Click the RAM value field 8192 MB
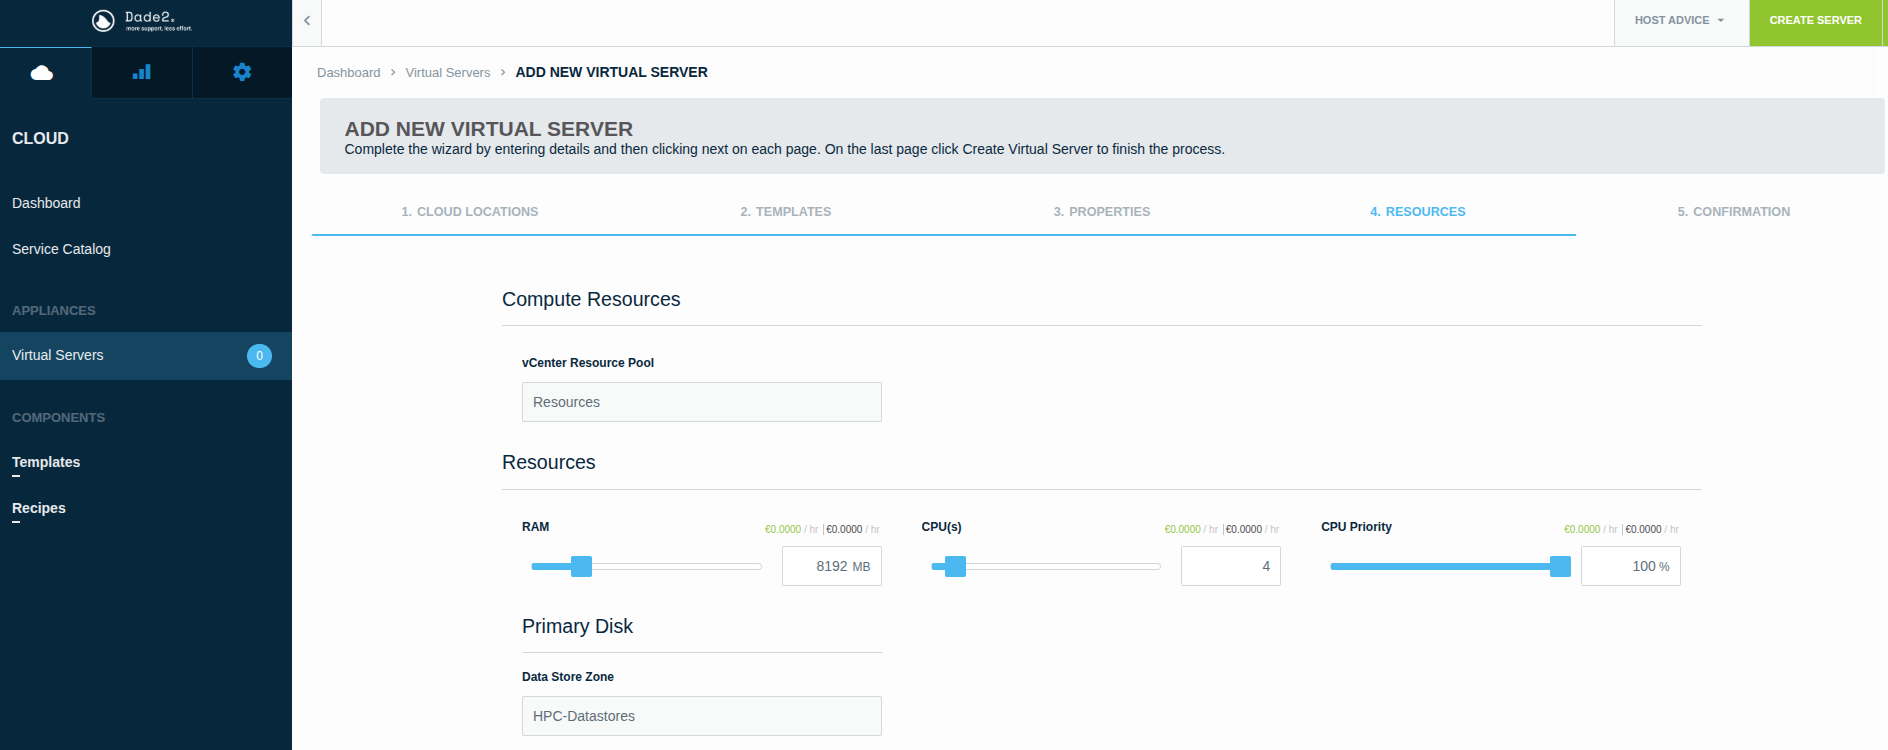Viewport: 1888px width, 750px height. 832,566
